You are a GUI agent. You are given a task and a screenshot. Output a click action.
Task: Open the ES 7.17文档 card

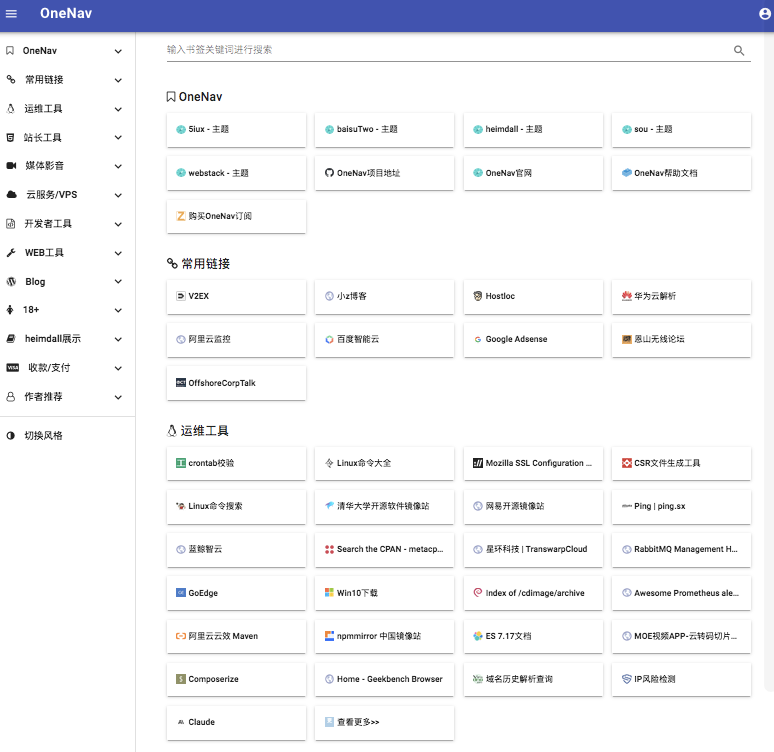(533, 636)
